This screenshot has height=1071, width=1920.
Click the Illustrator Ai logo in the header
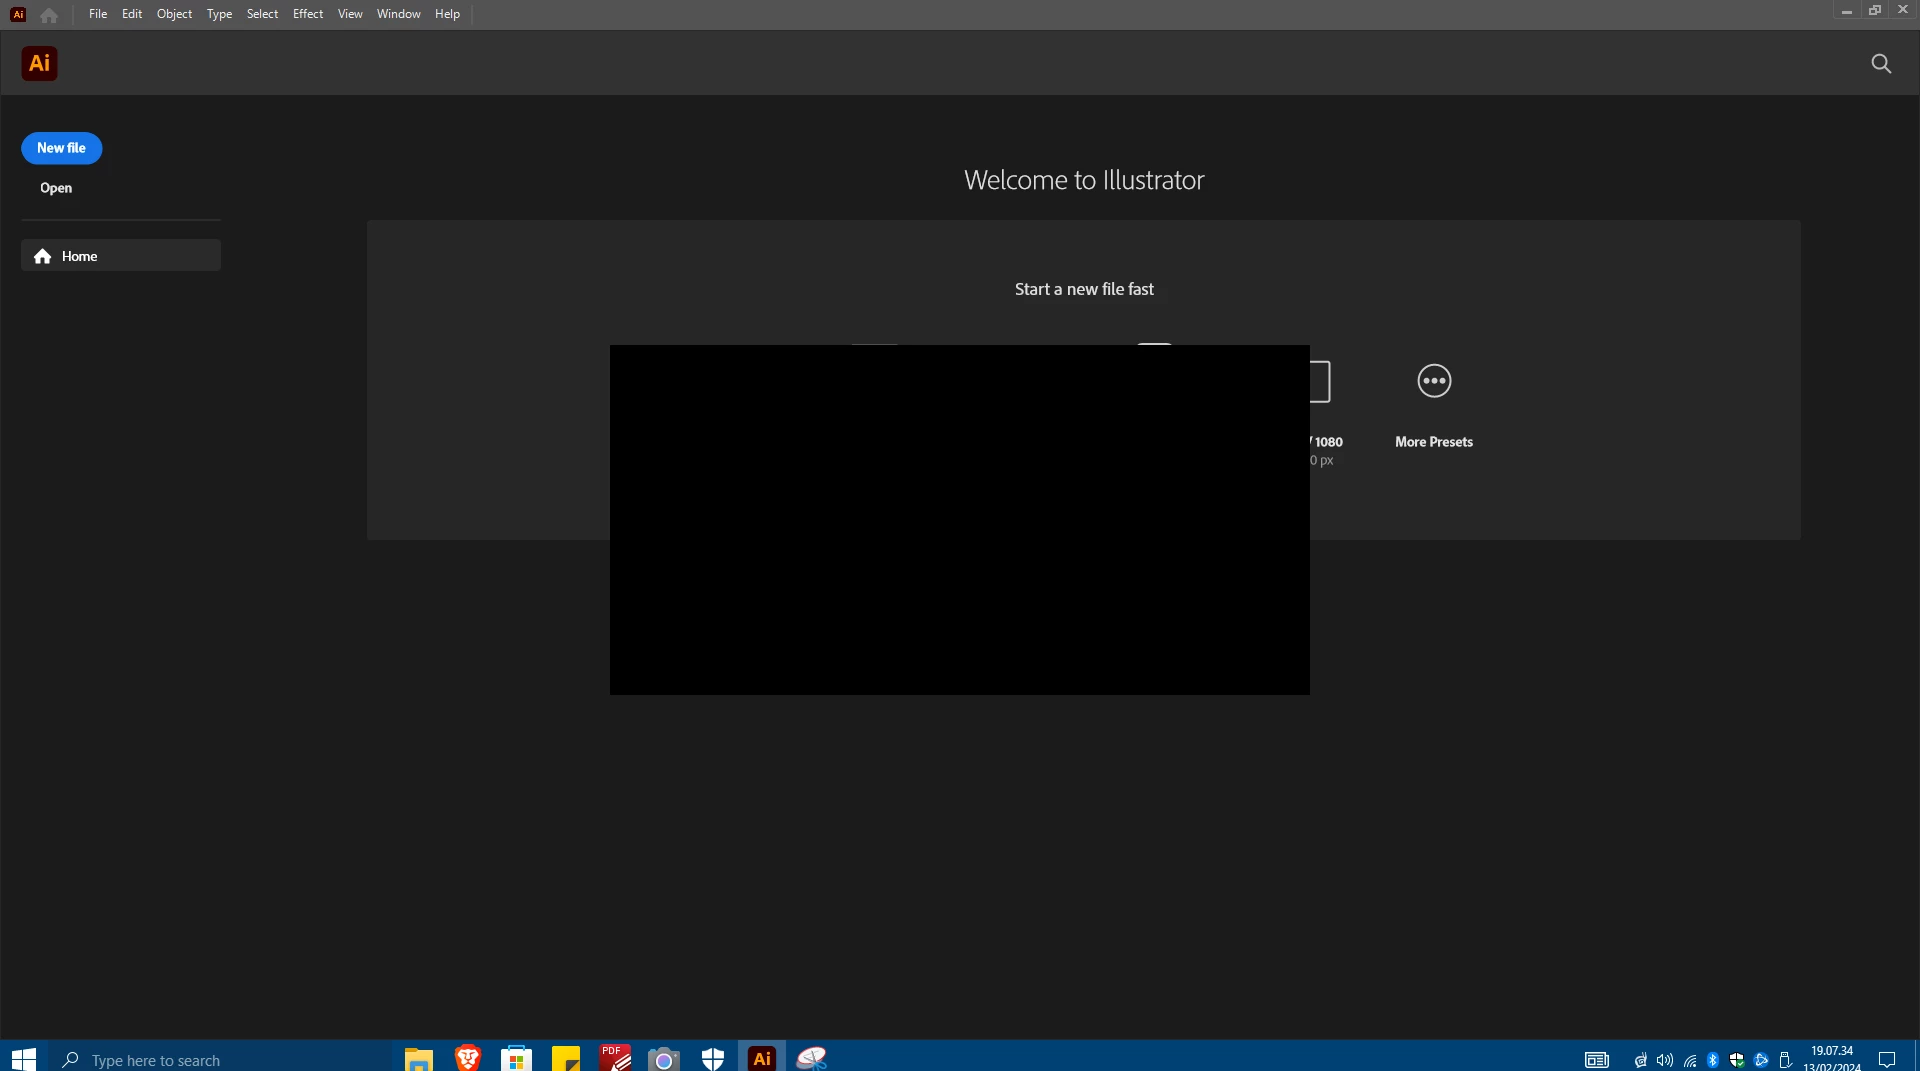tap(39, 63)
